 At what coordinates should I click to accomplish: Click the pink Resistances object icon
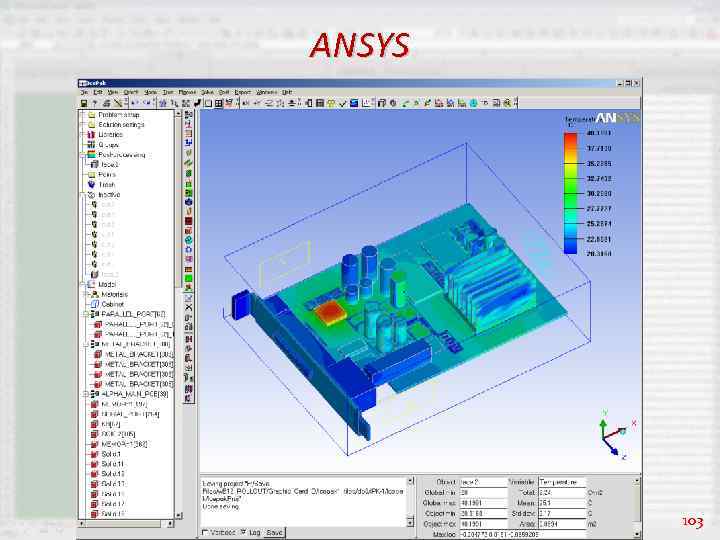(188, 259)
